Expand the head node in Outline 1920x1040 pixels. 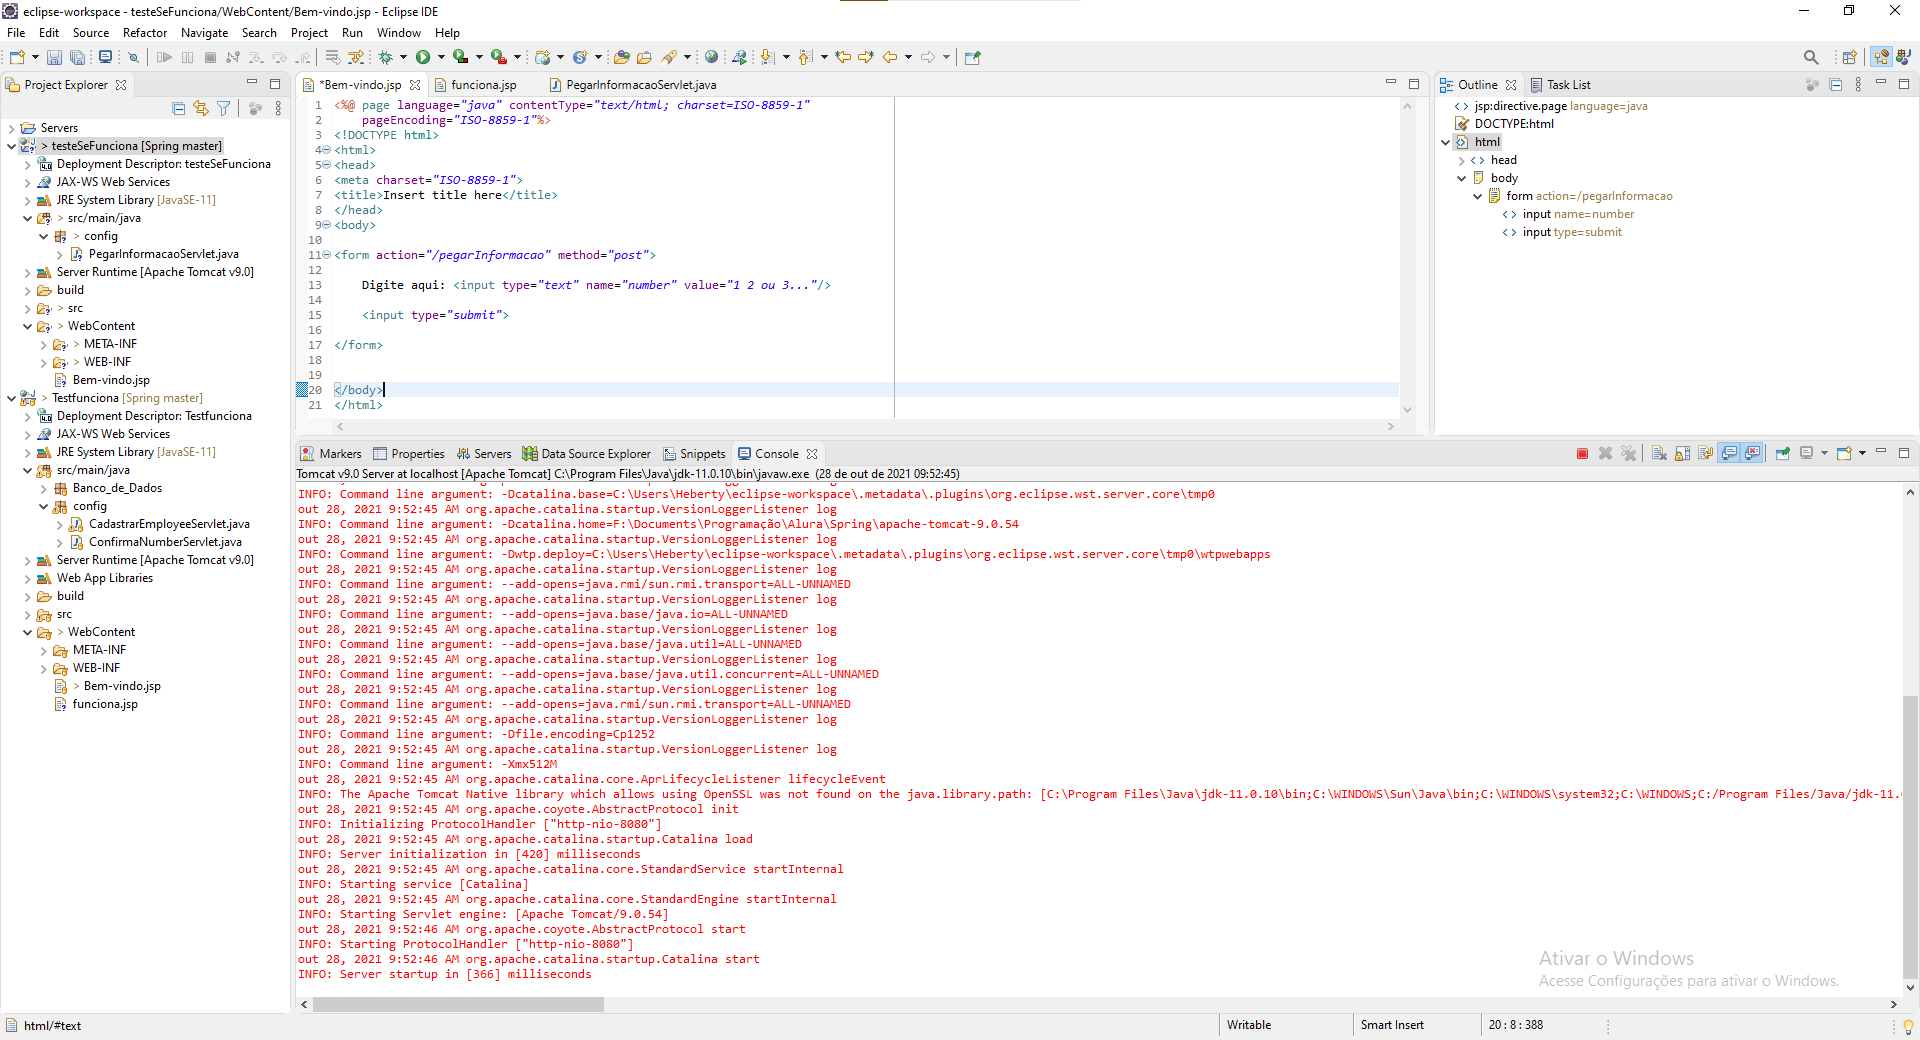tap(1461, 160)
